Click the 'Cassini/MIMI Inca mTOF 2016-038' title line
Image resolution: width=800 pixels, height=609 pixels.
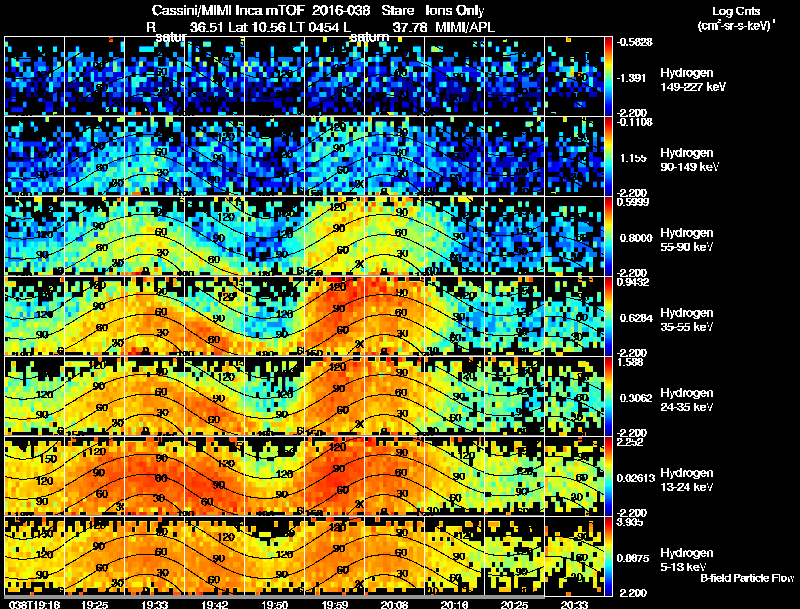tap(261, 11)
